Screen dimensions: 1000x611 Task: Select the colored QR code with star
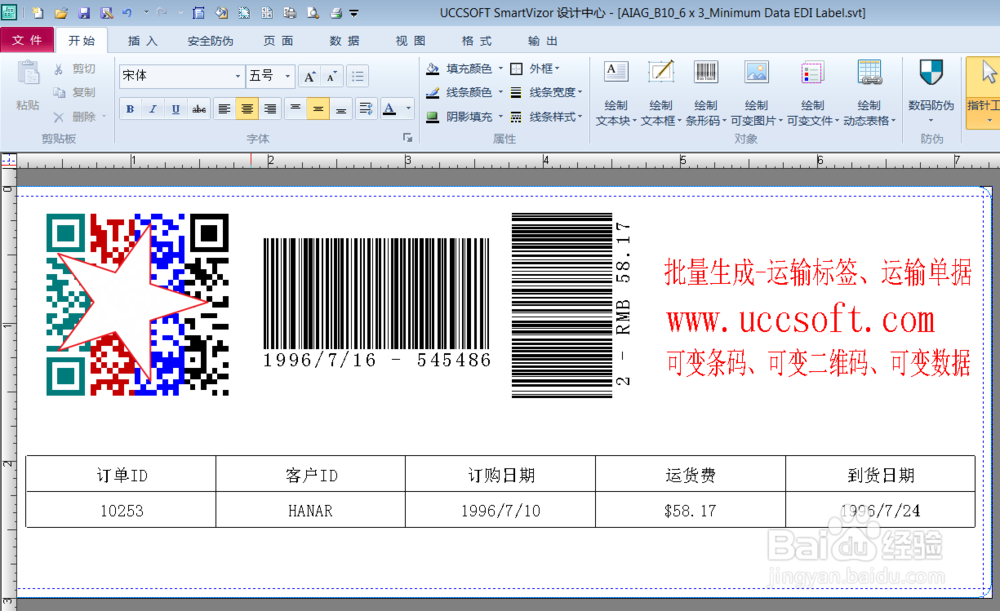tap(137, 305)
